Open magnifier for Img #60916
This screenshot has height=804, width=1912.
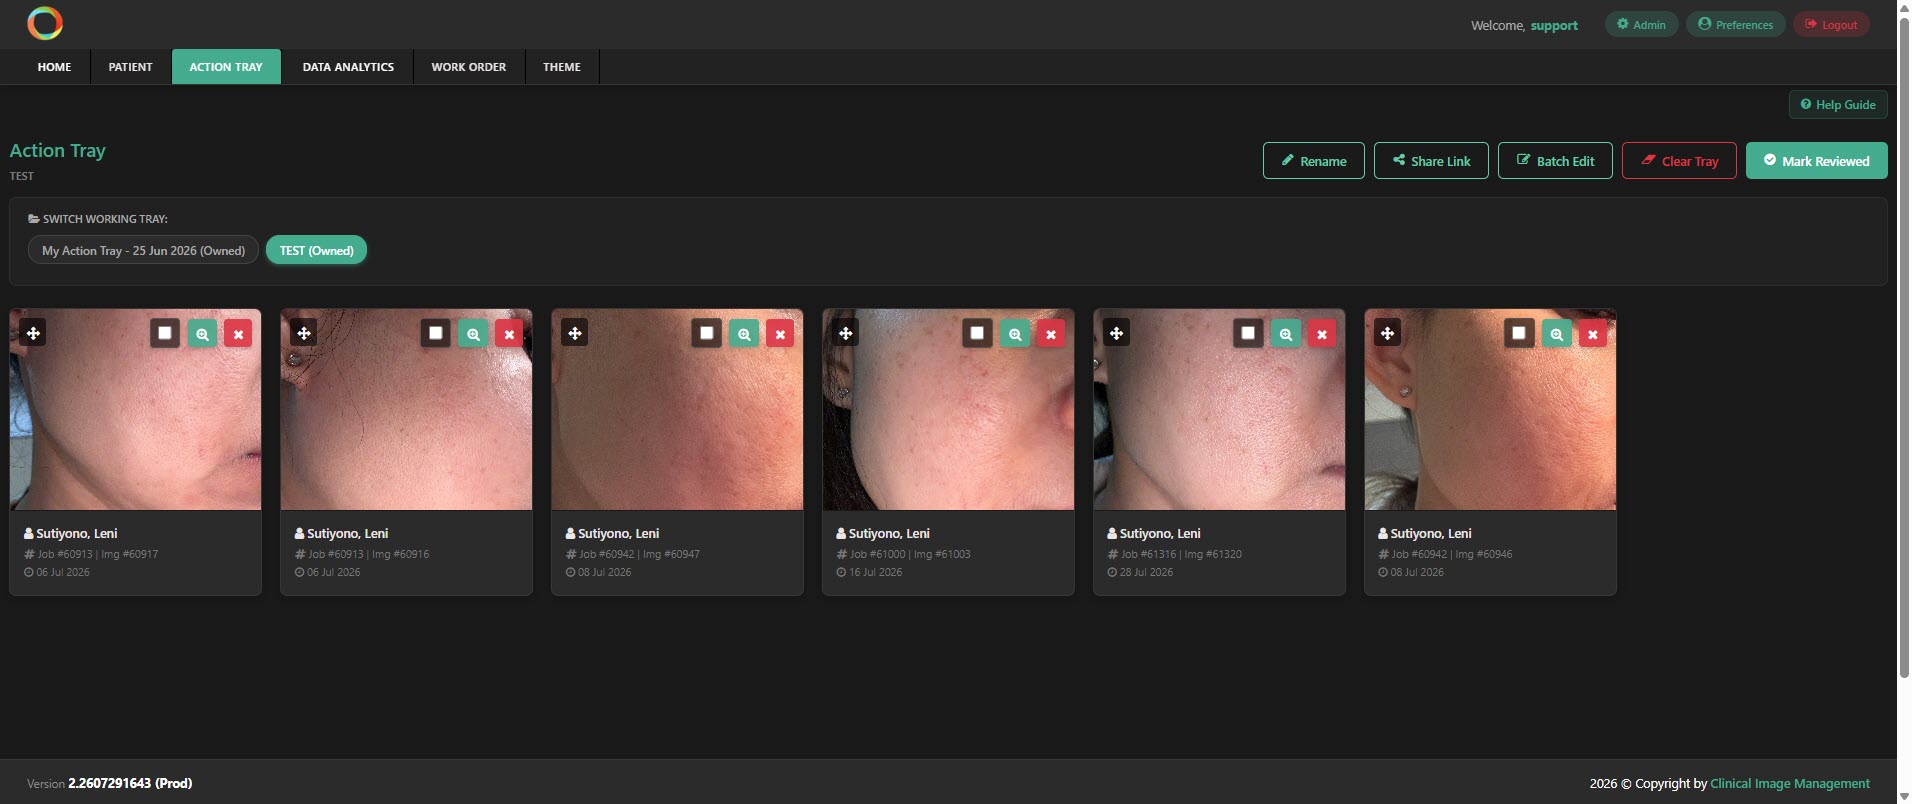473,334
